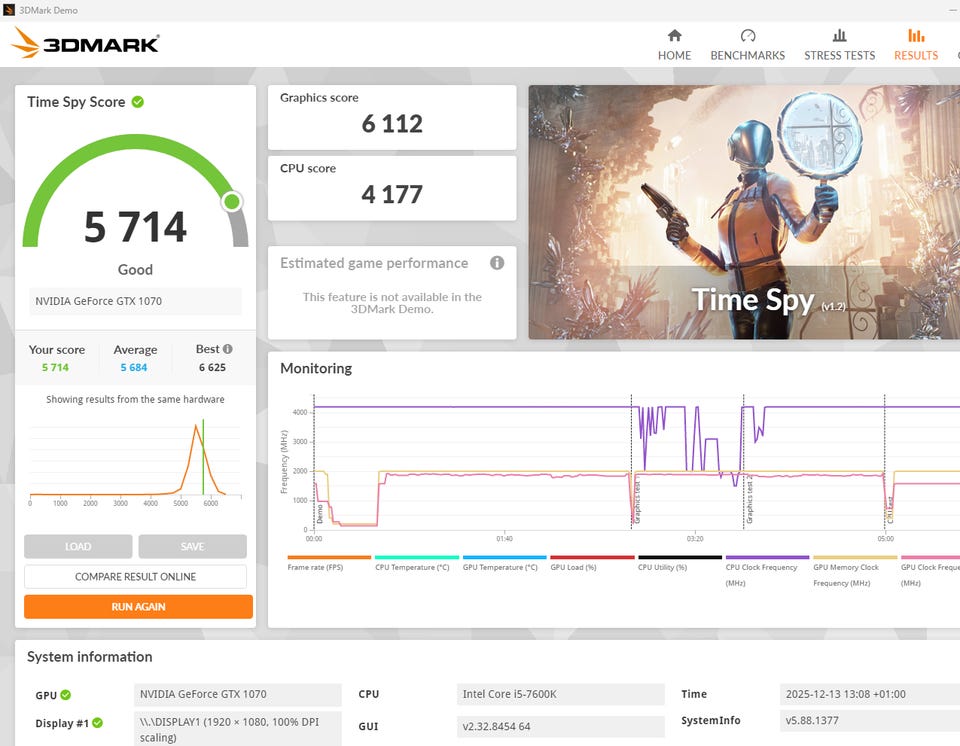The width and height of the screenshot is (960, 746).
Task: Click the green check icon next to Display #1
Action: 98,723
